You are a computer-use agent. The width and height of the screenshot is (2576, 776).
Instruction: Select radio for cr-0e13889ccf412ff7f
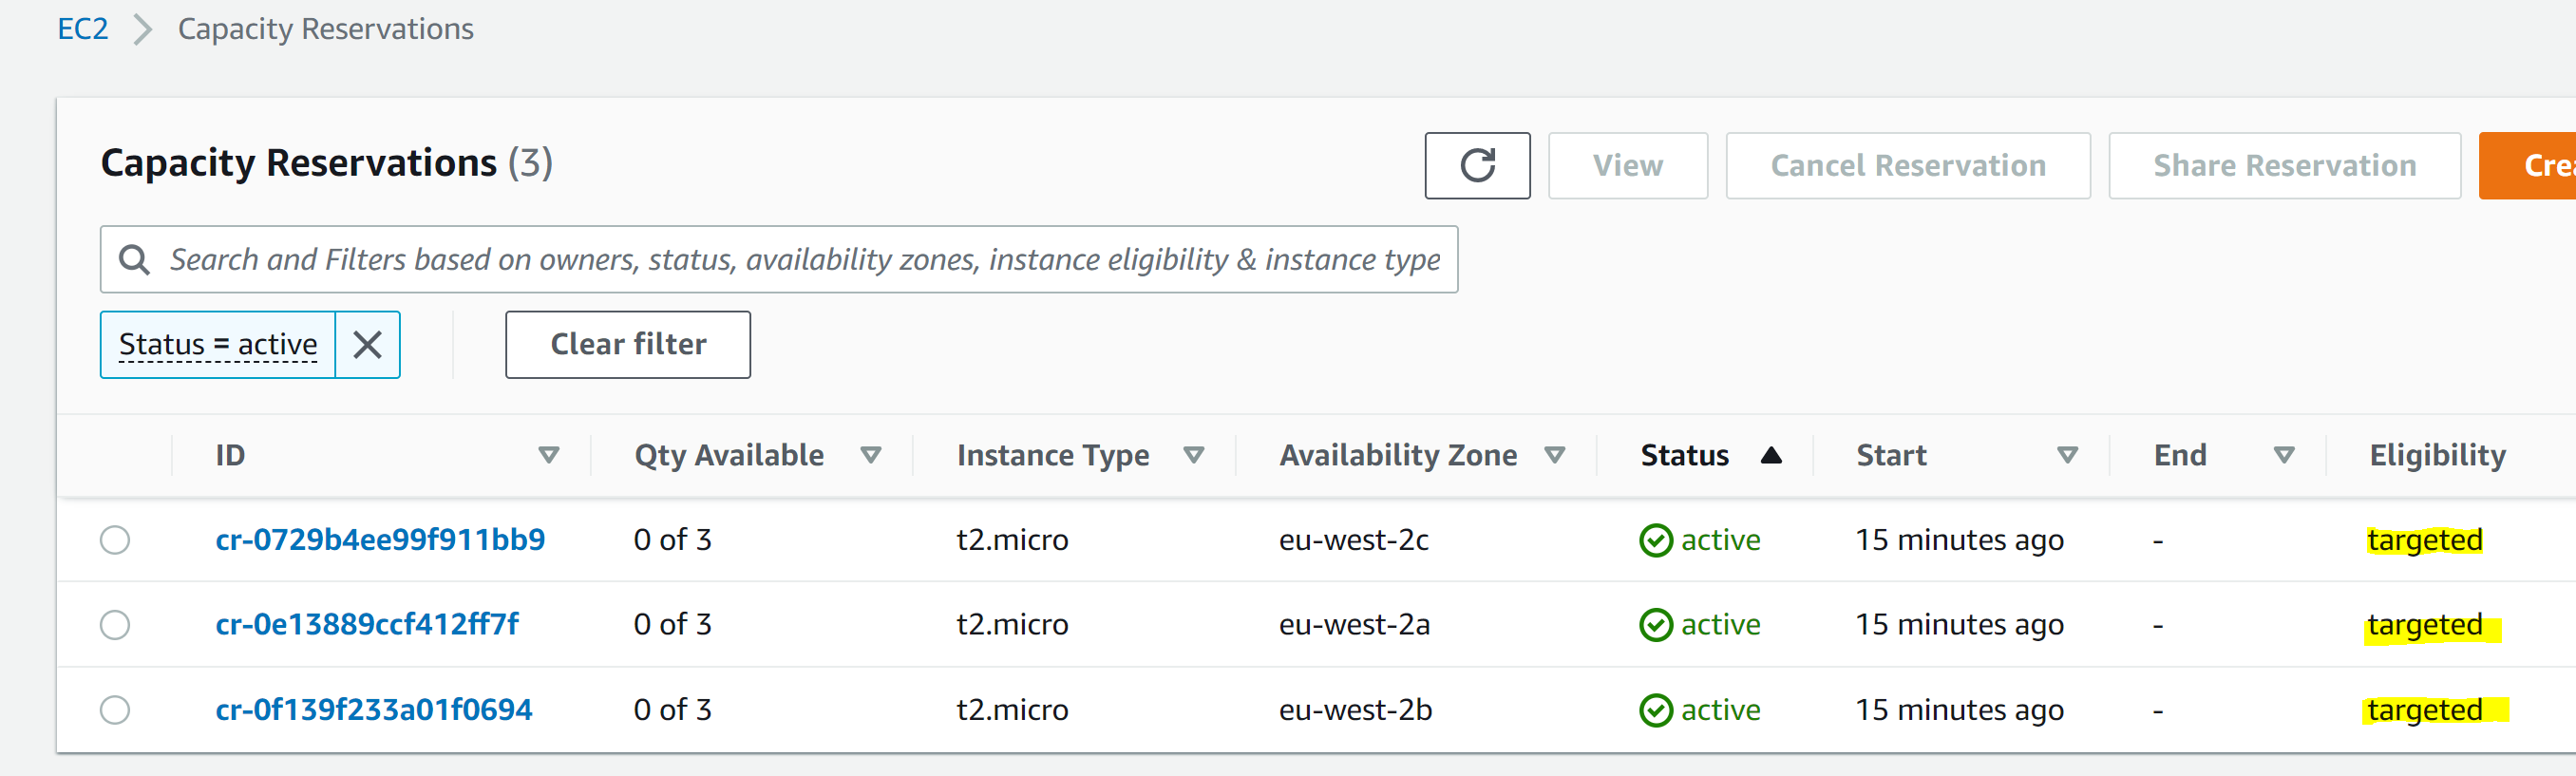(115, 625)
